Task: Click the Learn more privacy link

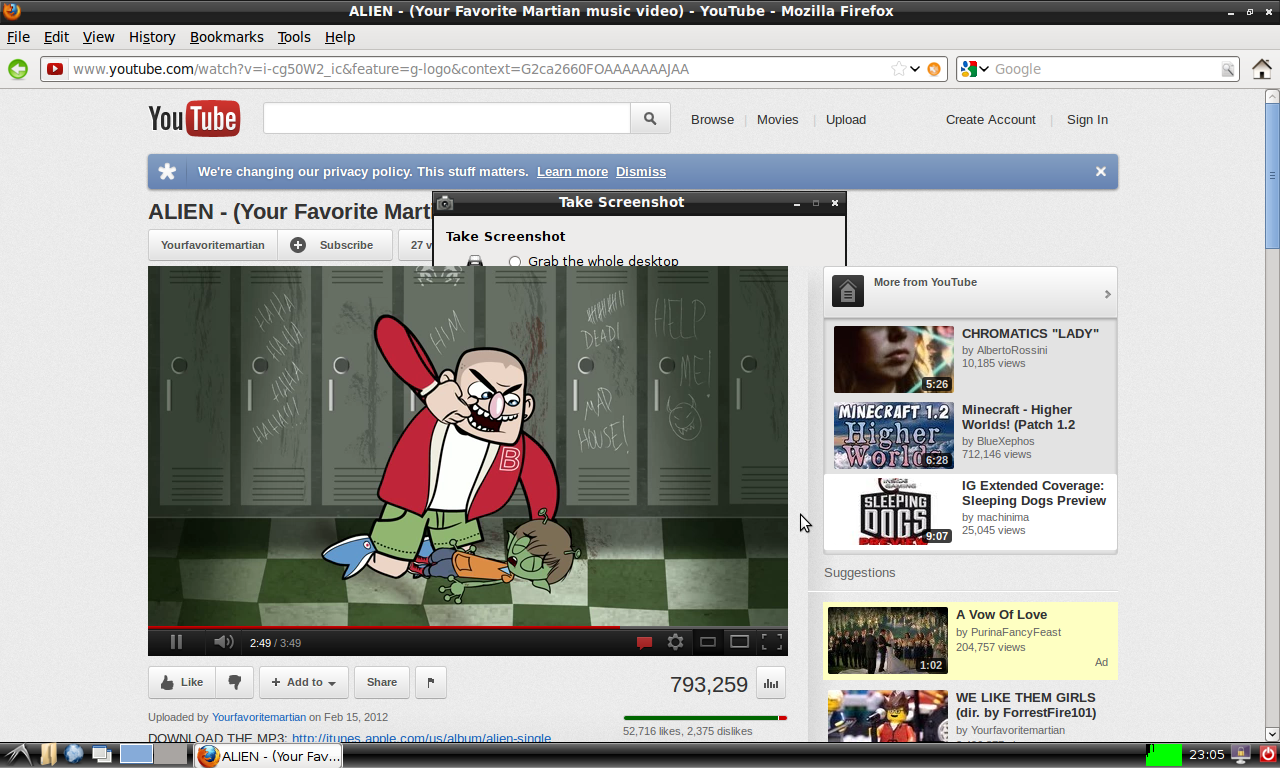Action: (x=572, y=171)
